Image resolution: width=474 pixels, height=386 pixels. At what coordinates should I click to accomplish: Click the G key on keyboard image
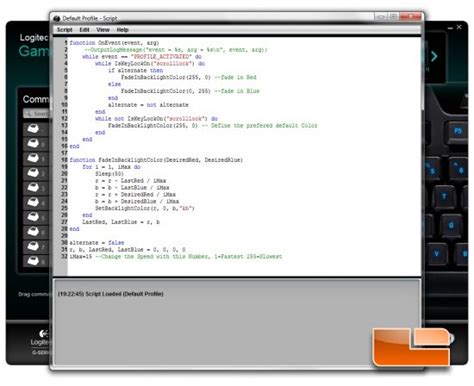click(x=451, y=226)
